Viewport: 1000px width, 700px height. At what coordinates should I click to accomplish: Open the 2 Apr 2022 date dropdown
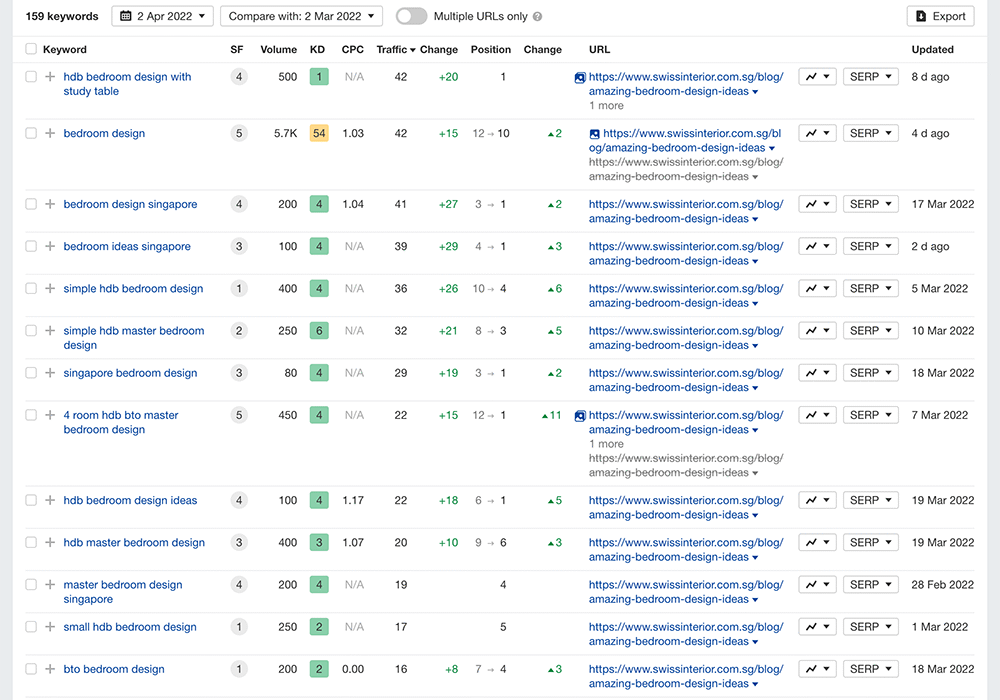[x=162, y=16]
